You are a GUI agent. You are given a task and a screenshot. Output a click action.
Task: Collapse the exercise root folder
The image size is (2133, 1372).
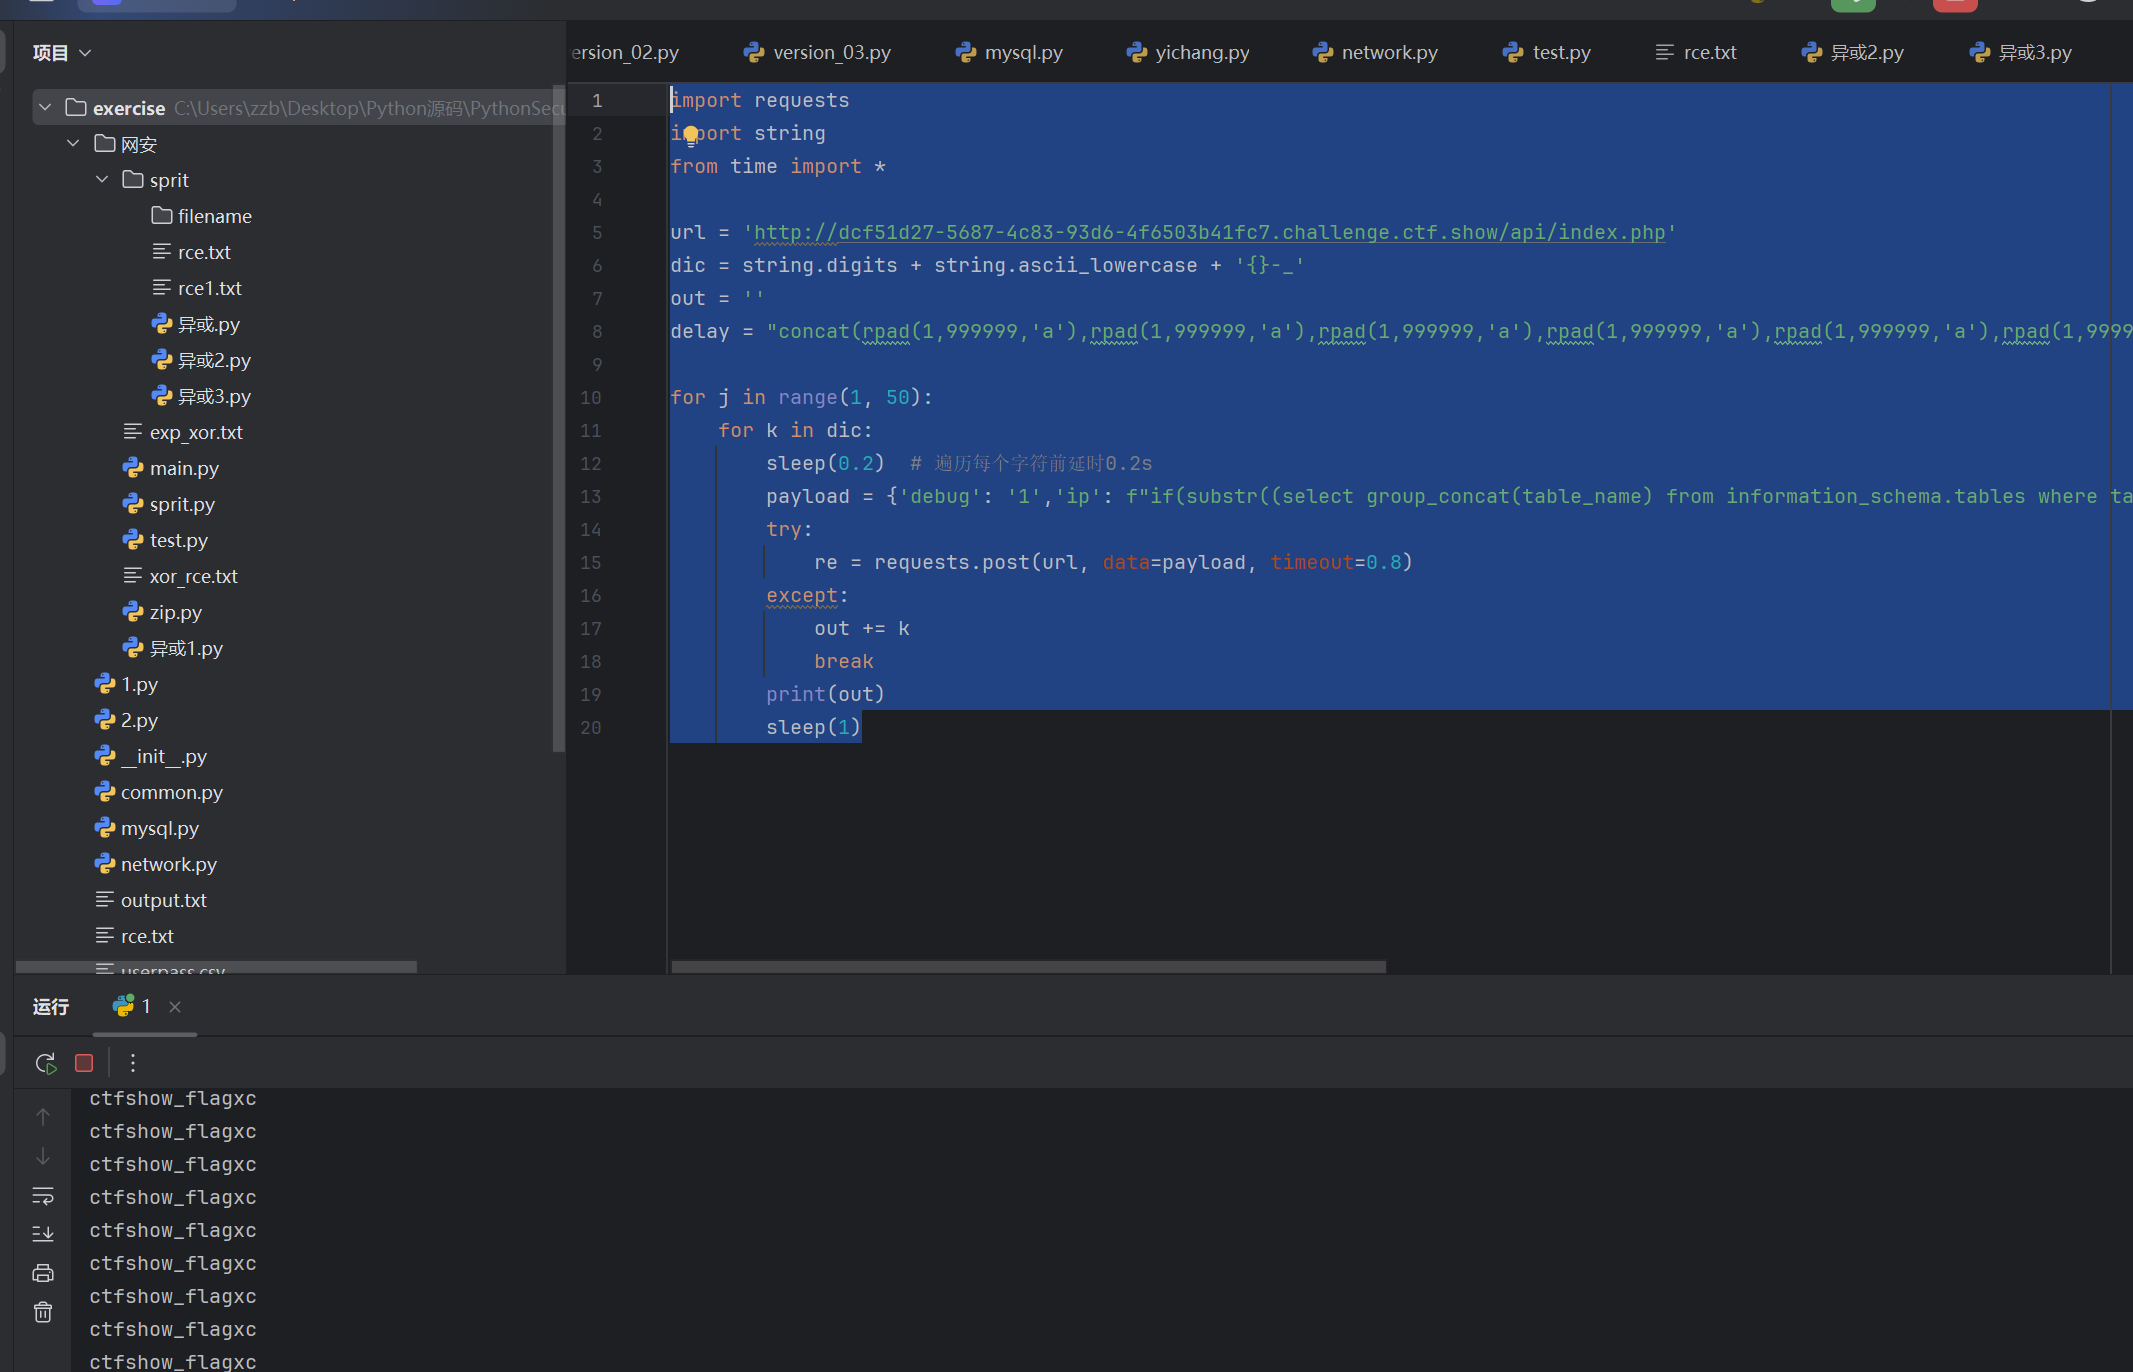pos(45,107)
